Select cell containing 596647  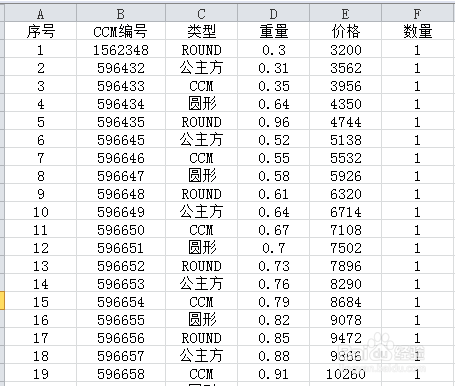(x=121, y=175)
